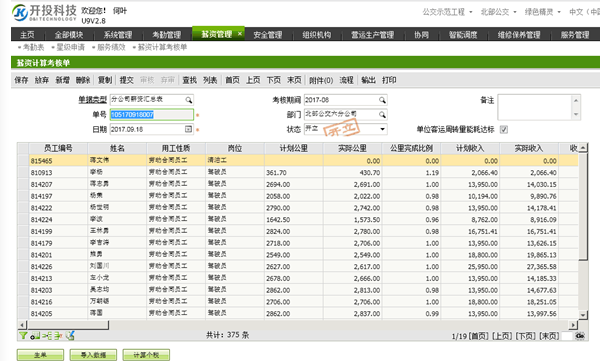Click the add-row icon beside the filter icon
Image resolution: width=606 pixels, height=361 pixels.
pyautogui.click(x=35, y=336)
